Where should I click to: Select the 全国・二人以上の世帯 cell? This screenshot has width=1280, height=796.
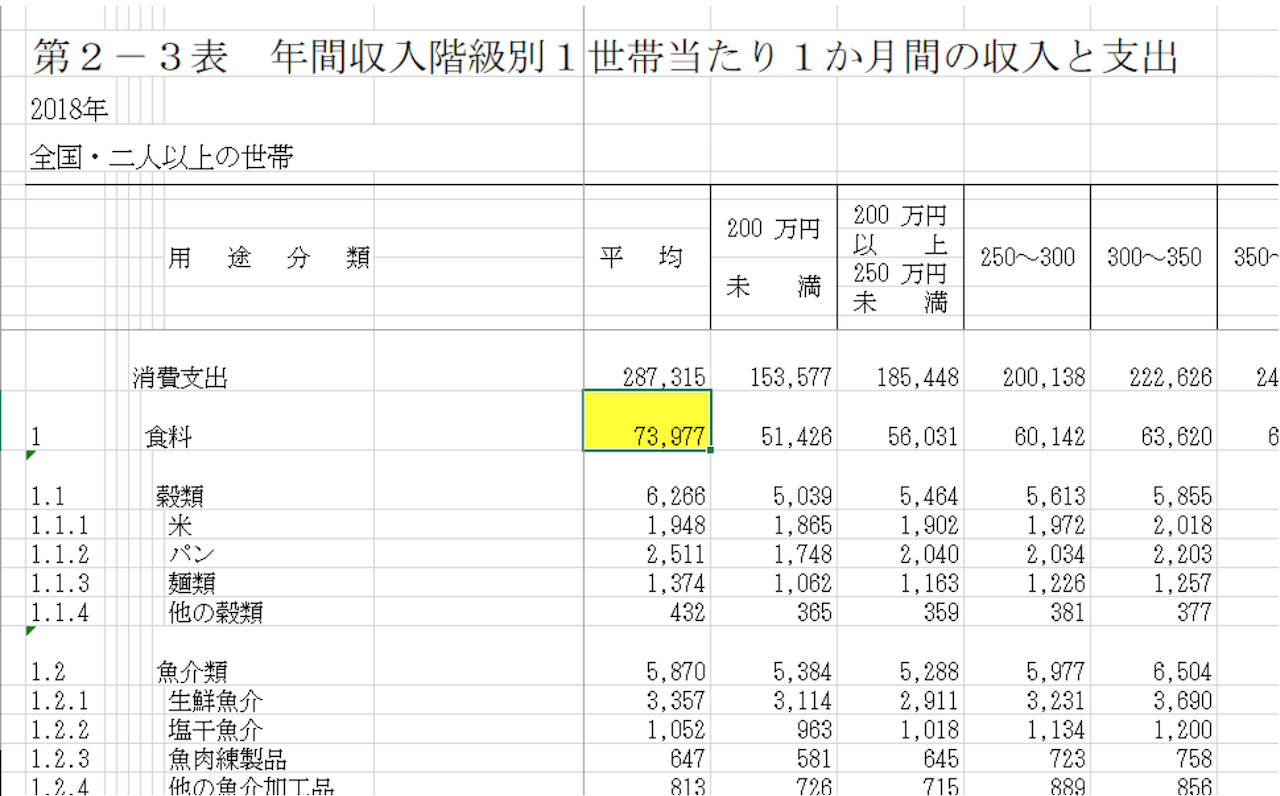161,157
